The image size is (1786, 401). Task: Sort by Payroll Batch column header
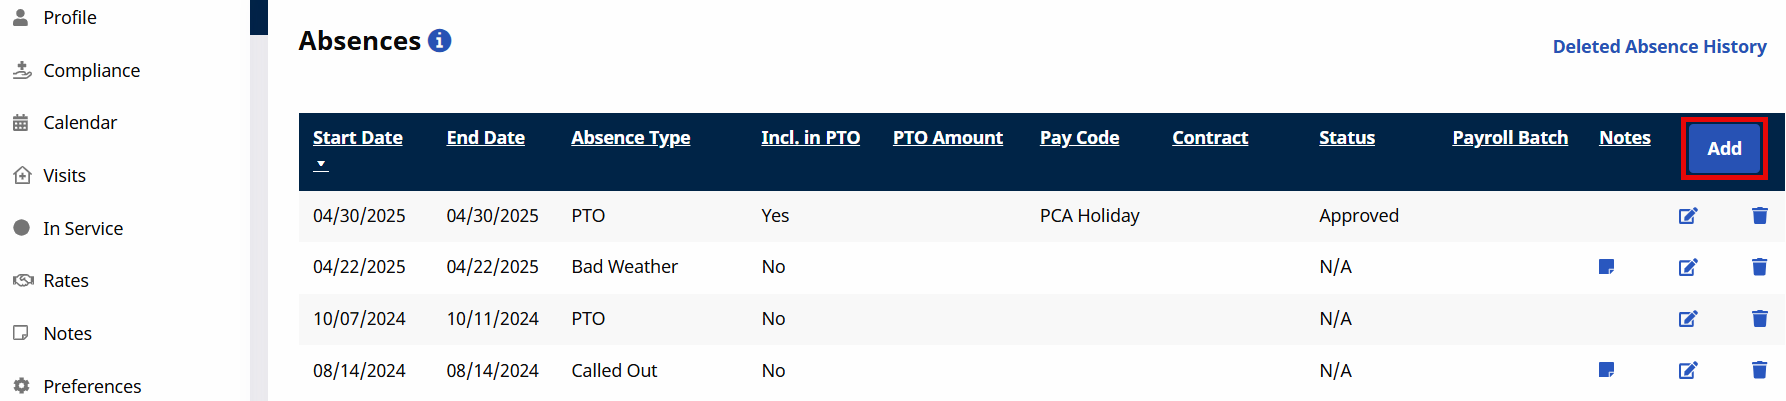[1509, 138]
